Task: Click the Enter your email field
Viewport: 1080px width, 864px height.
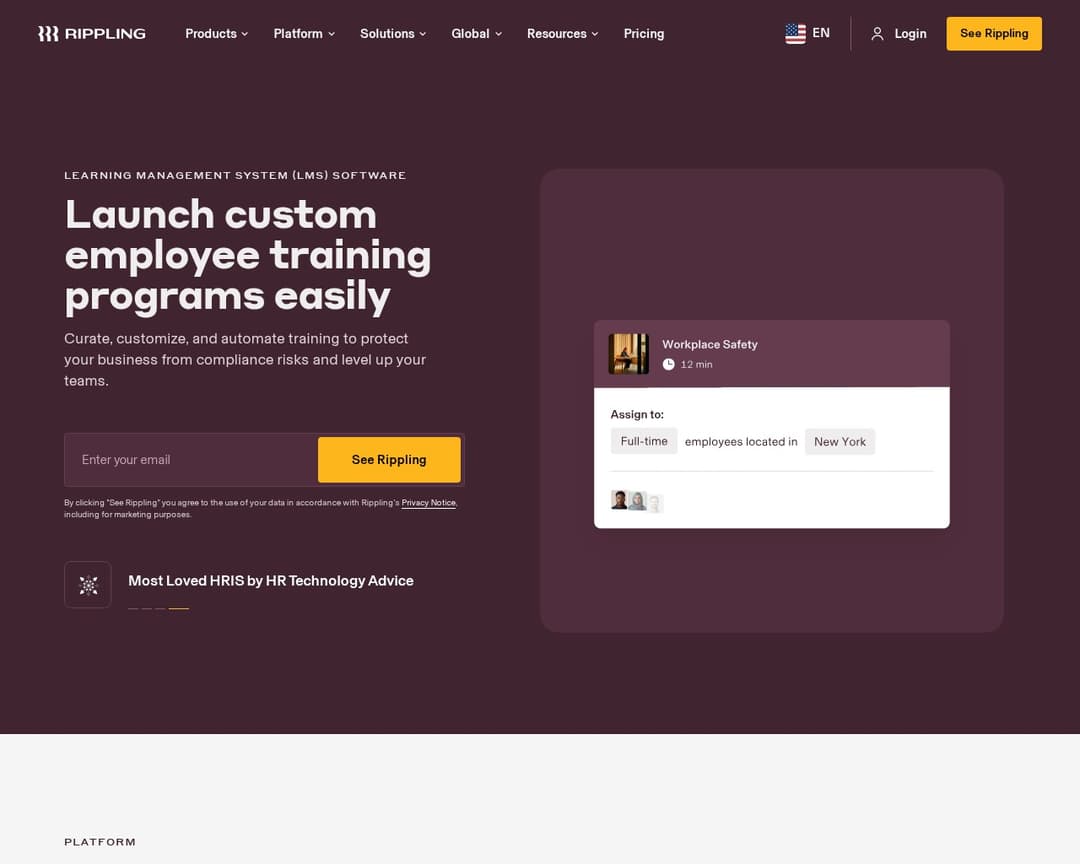Action: (x=191, y=460)
